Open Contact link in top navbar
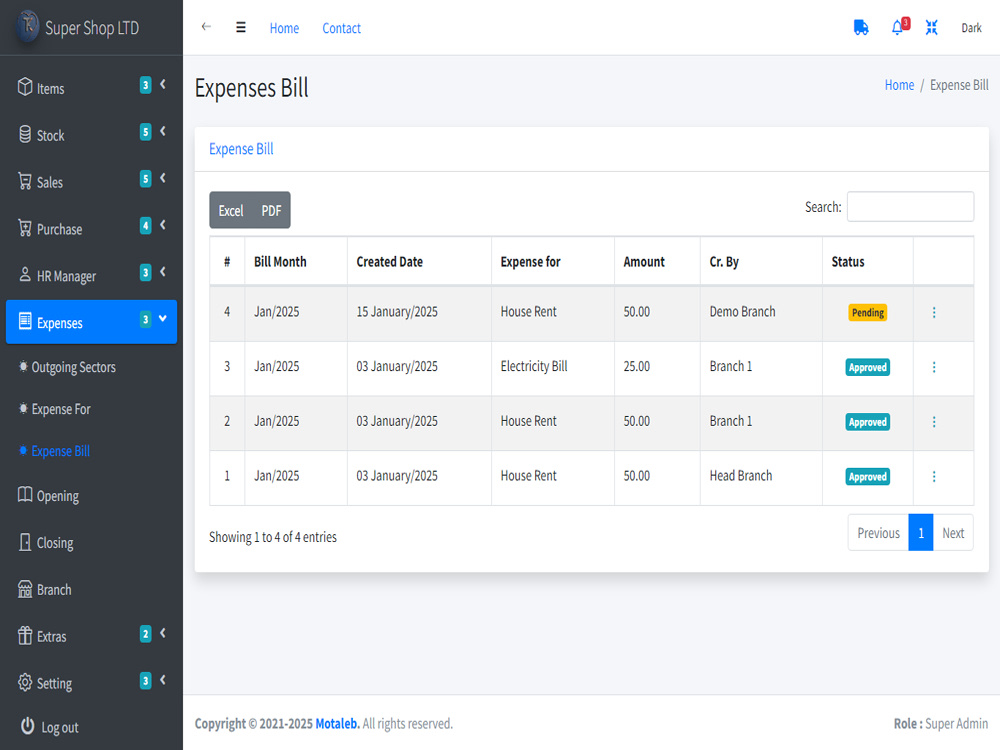 pyautogui.click(x=341, y=28)
